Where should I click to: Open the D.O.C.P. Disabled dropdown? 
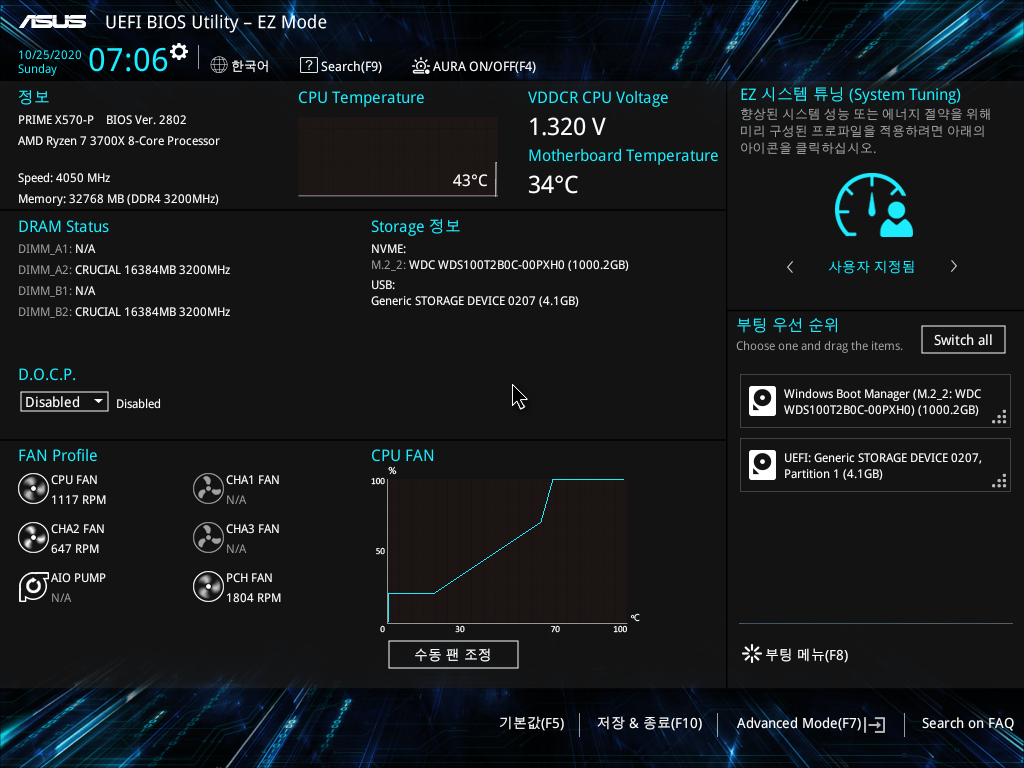(64, 402)
